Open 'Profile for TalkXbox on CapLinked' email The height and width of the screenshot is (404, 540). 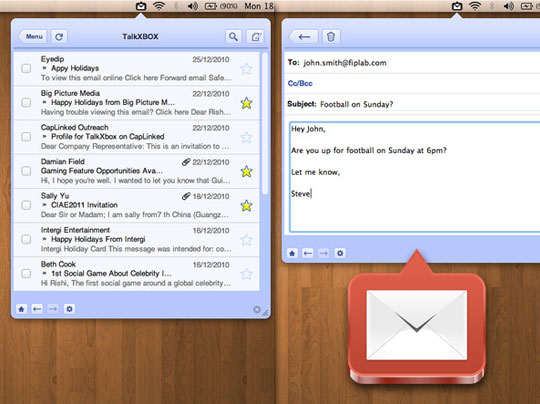pyautogui.click(x=108, y=137)
